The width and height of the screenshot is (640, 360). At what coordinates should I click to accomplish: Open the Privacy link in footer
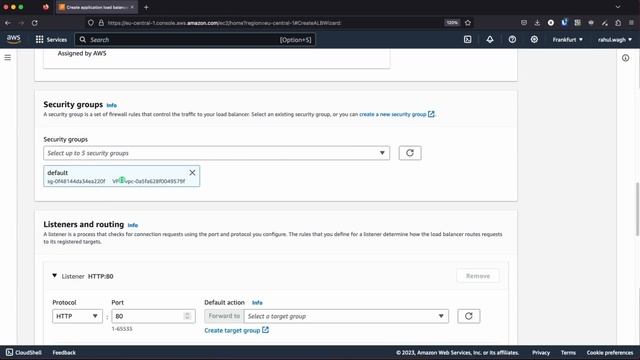pyautogui.click(x=541, y=352)
